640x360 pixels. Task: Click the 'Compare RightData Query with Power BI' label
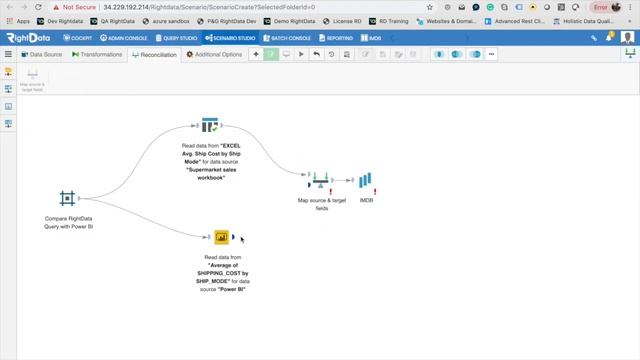pyautogui.click(x=68, y=222)
